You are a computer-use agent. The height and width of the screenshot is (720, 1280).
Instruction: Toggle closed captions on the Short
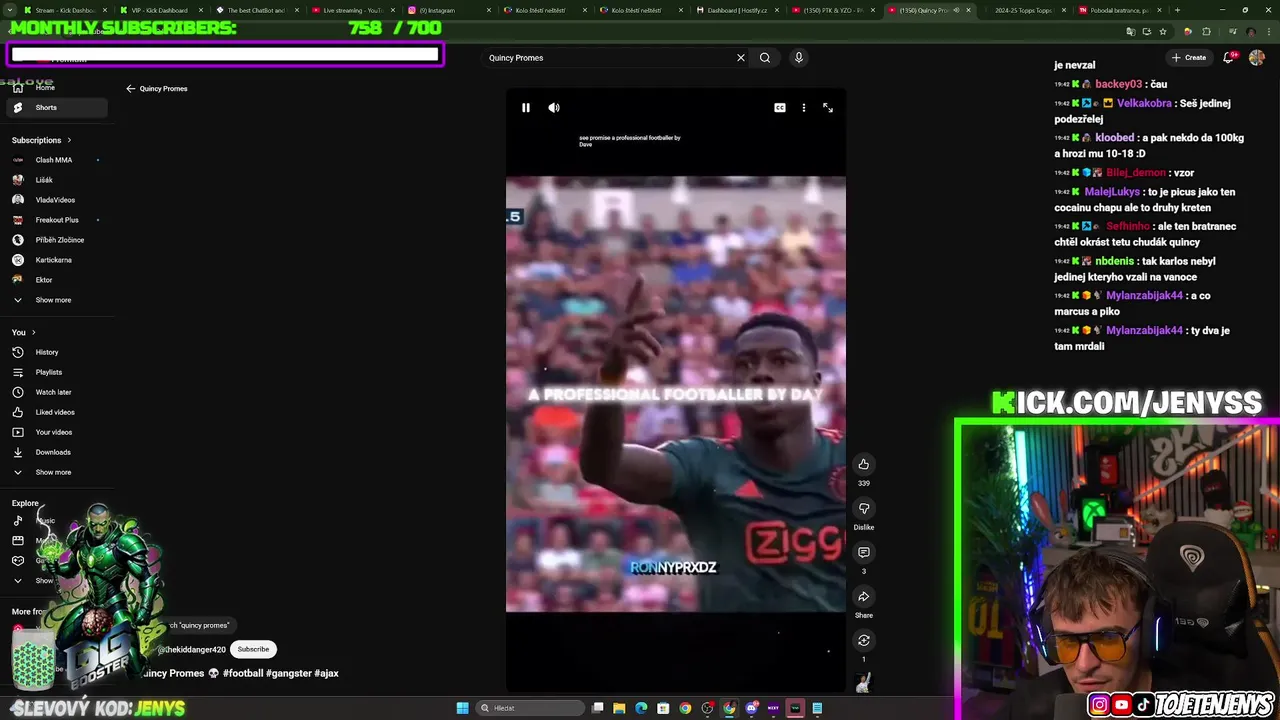(780, 108)
